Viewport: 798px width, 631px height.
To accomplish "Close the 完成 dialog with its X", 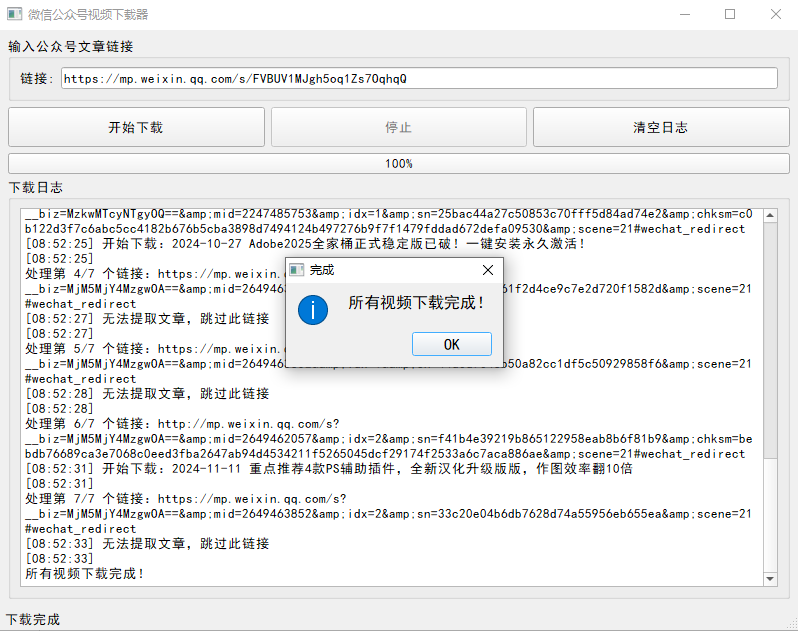I will tap(487, 270).
